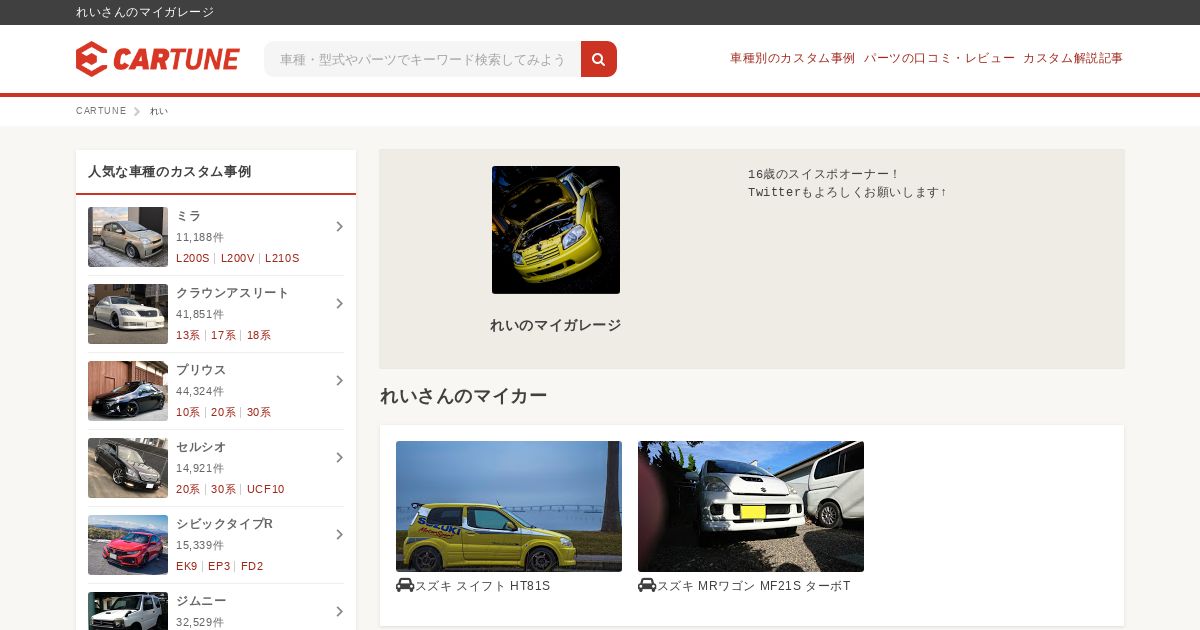Click the car icon beside スズキ MRワゴン MF21S
The image size is (1200, 630).
click(647, 585)
